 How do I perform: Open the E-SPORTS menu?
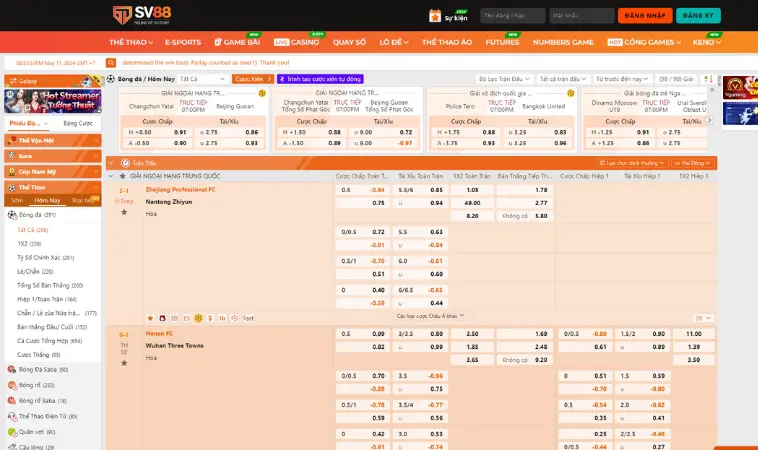coord(182,42)
